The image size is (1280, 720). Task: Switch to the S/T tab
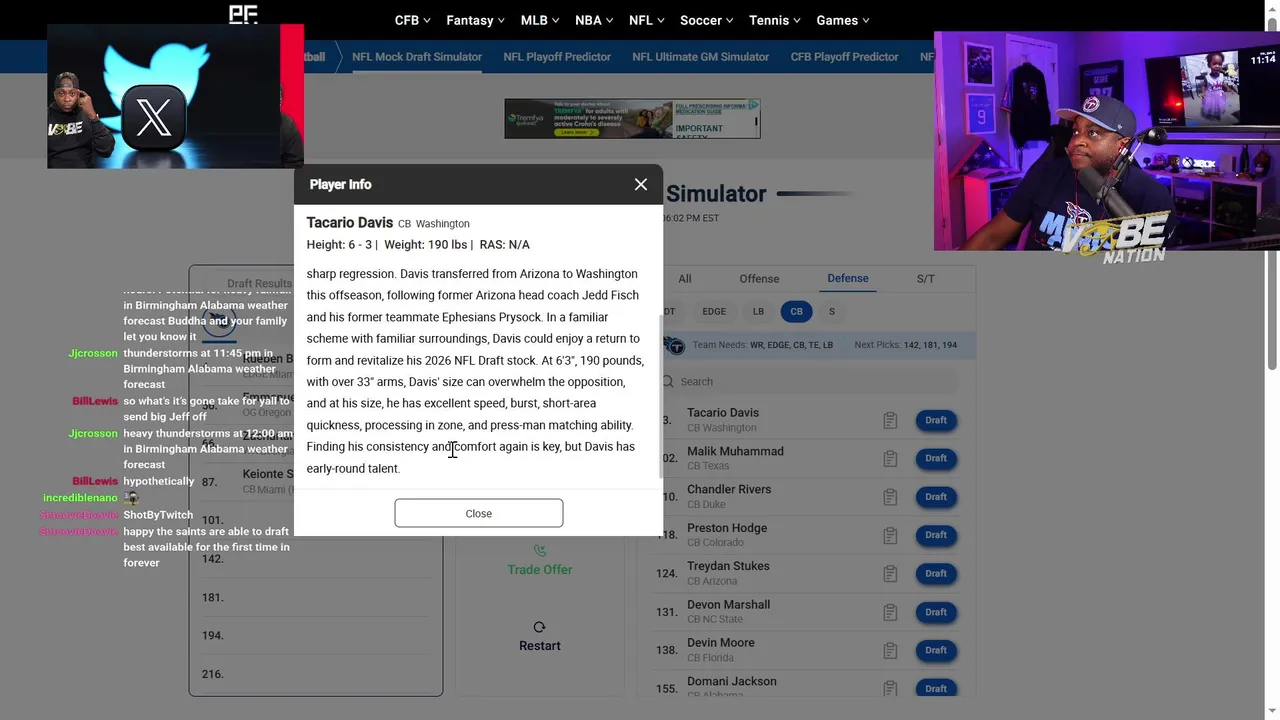click(926, 279)
